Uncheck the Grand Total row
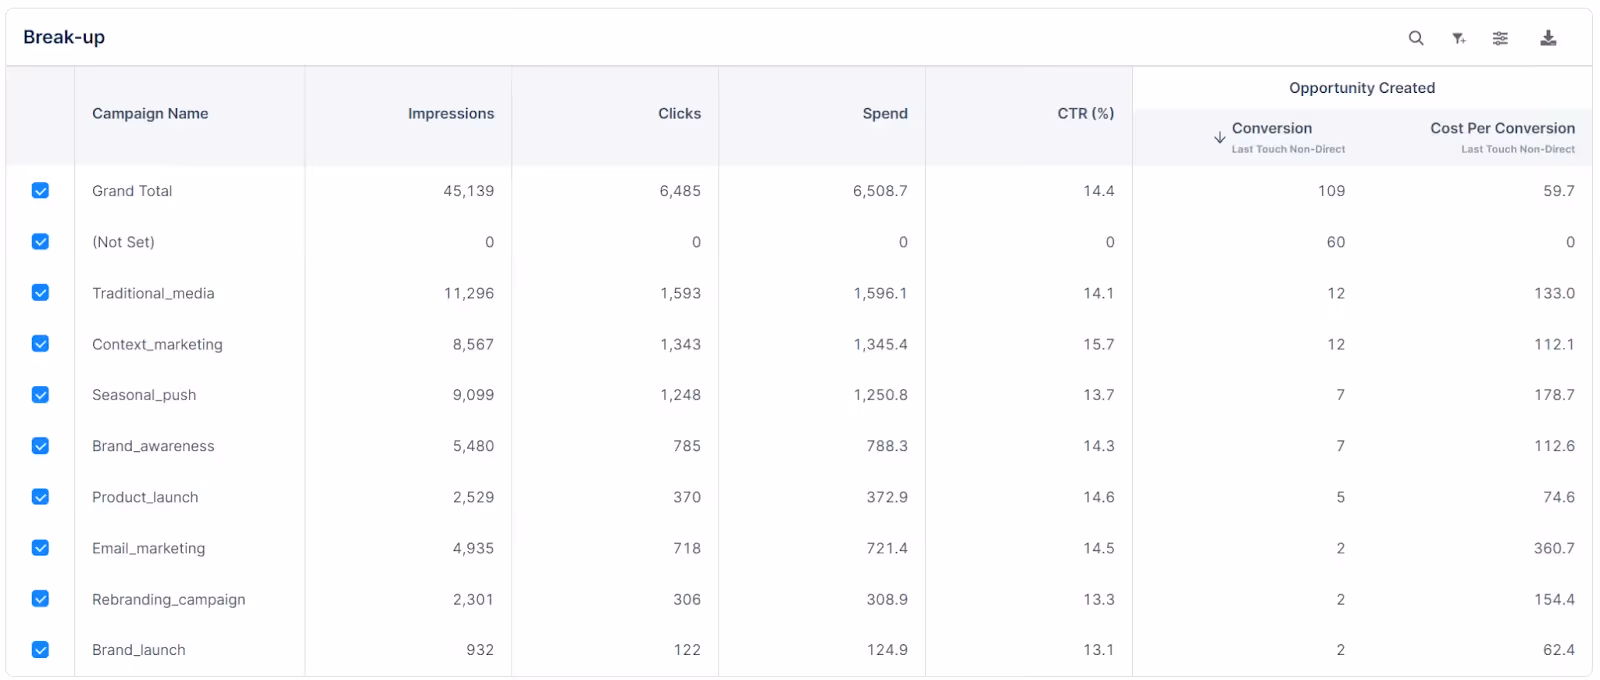 [x=40, y=190]
